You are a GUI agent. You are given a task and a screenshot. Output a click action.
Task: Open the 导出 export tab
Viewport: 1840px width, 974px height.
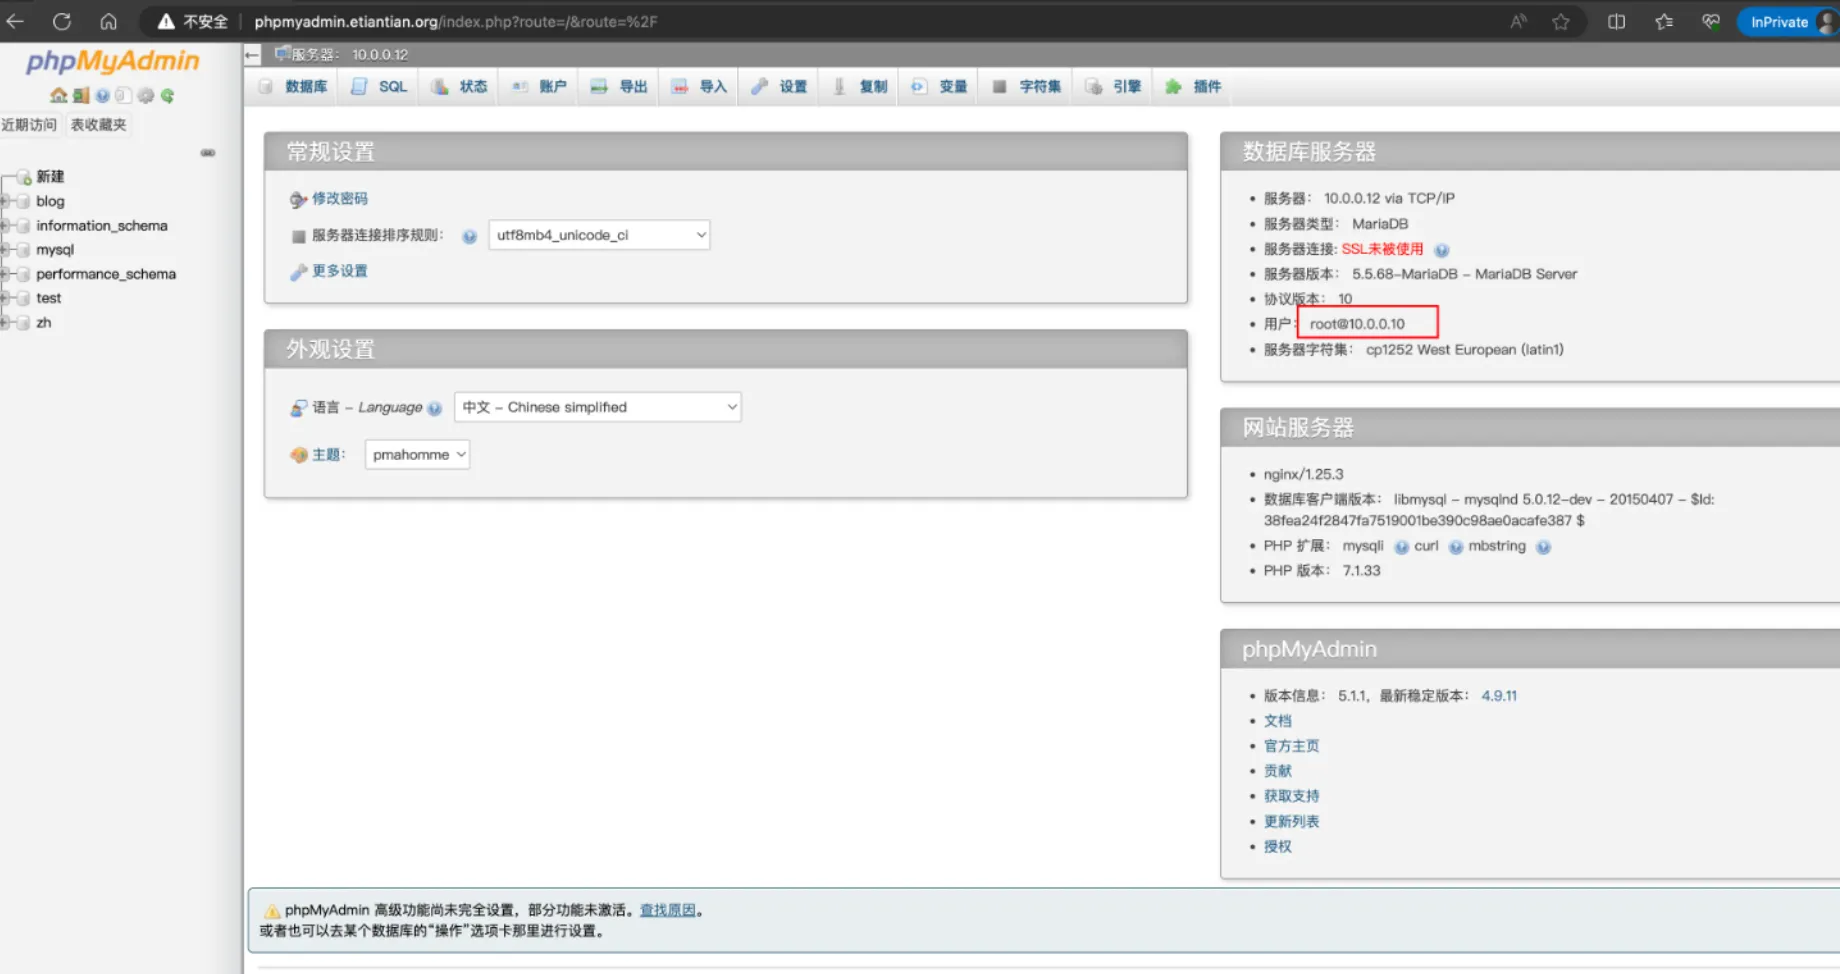[620, 87]
